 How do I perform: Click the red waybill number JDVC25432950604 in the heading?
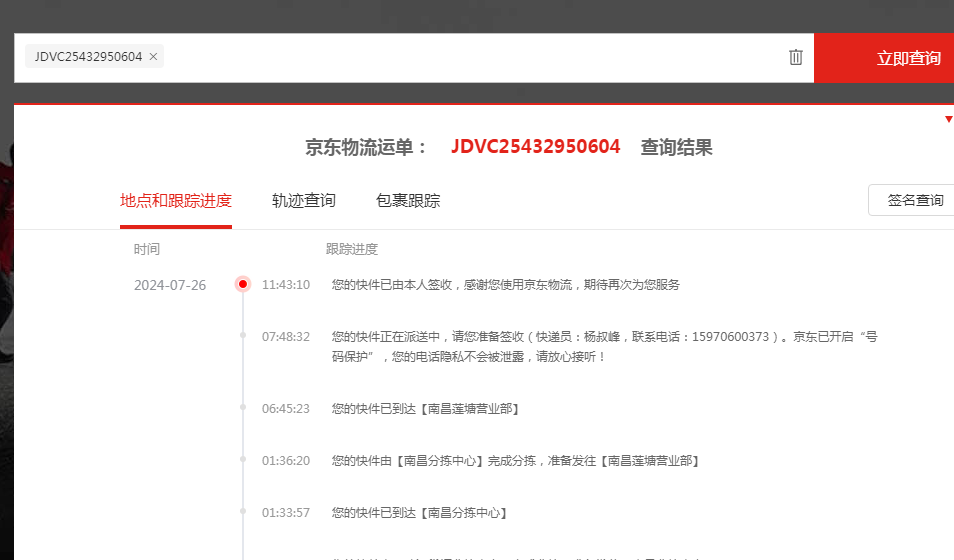coord(535,147)
